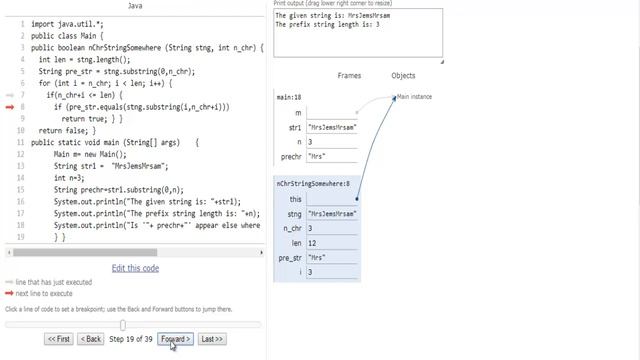The height and width of the screenshot is (360, 640).
Task: Click line 13 String str1 declaration
Action: pyautogui.click(x=111, y=166)
